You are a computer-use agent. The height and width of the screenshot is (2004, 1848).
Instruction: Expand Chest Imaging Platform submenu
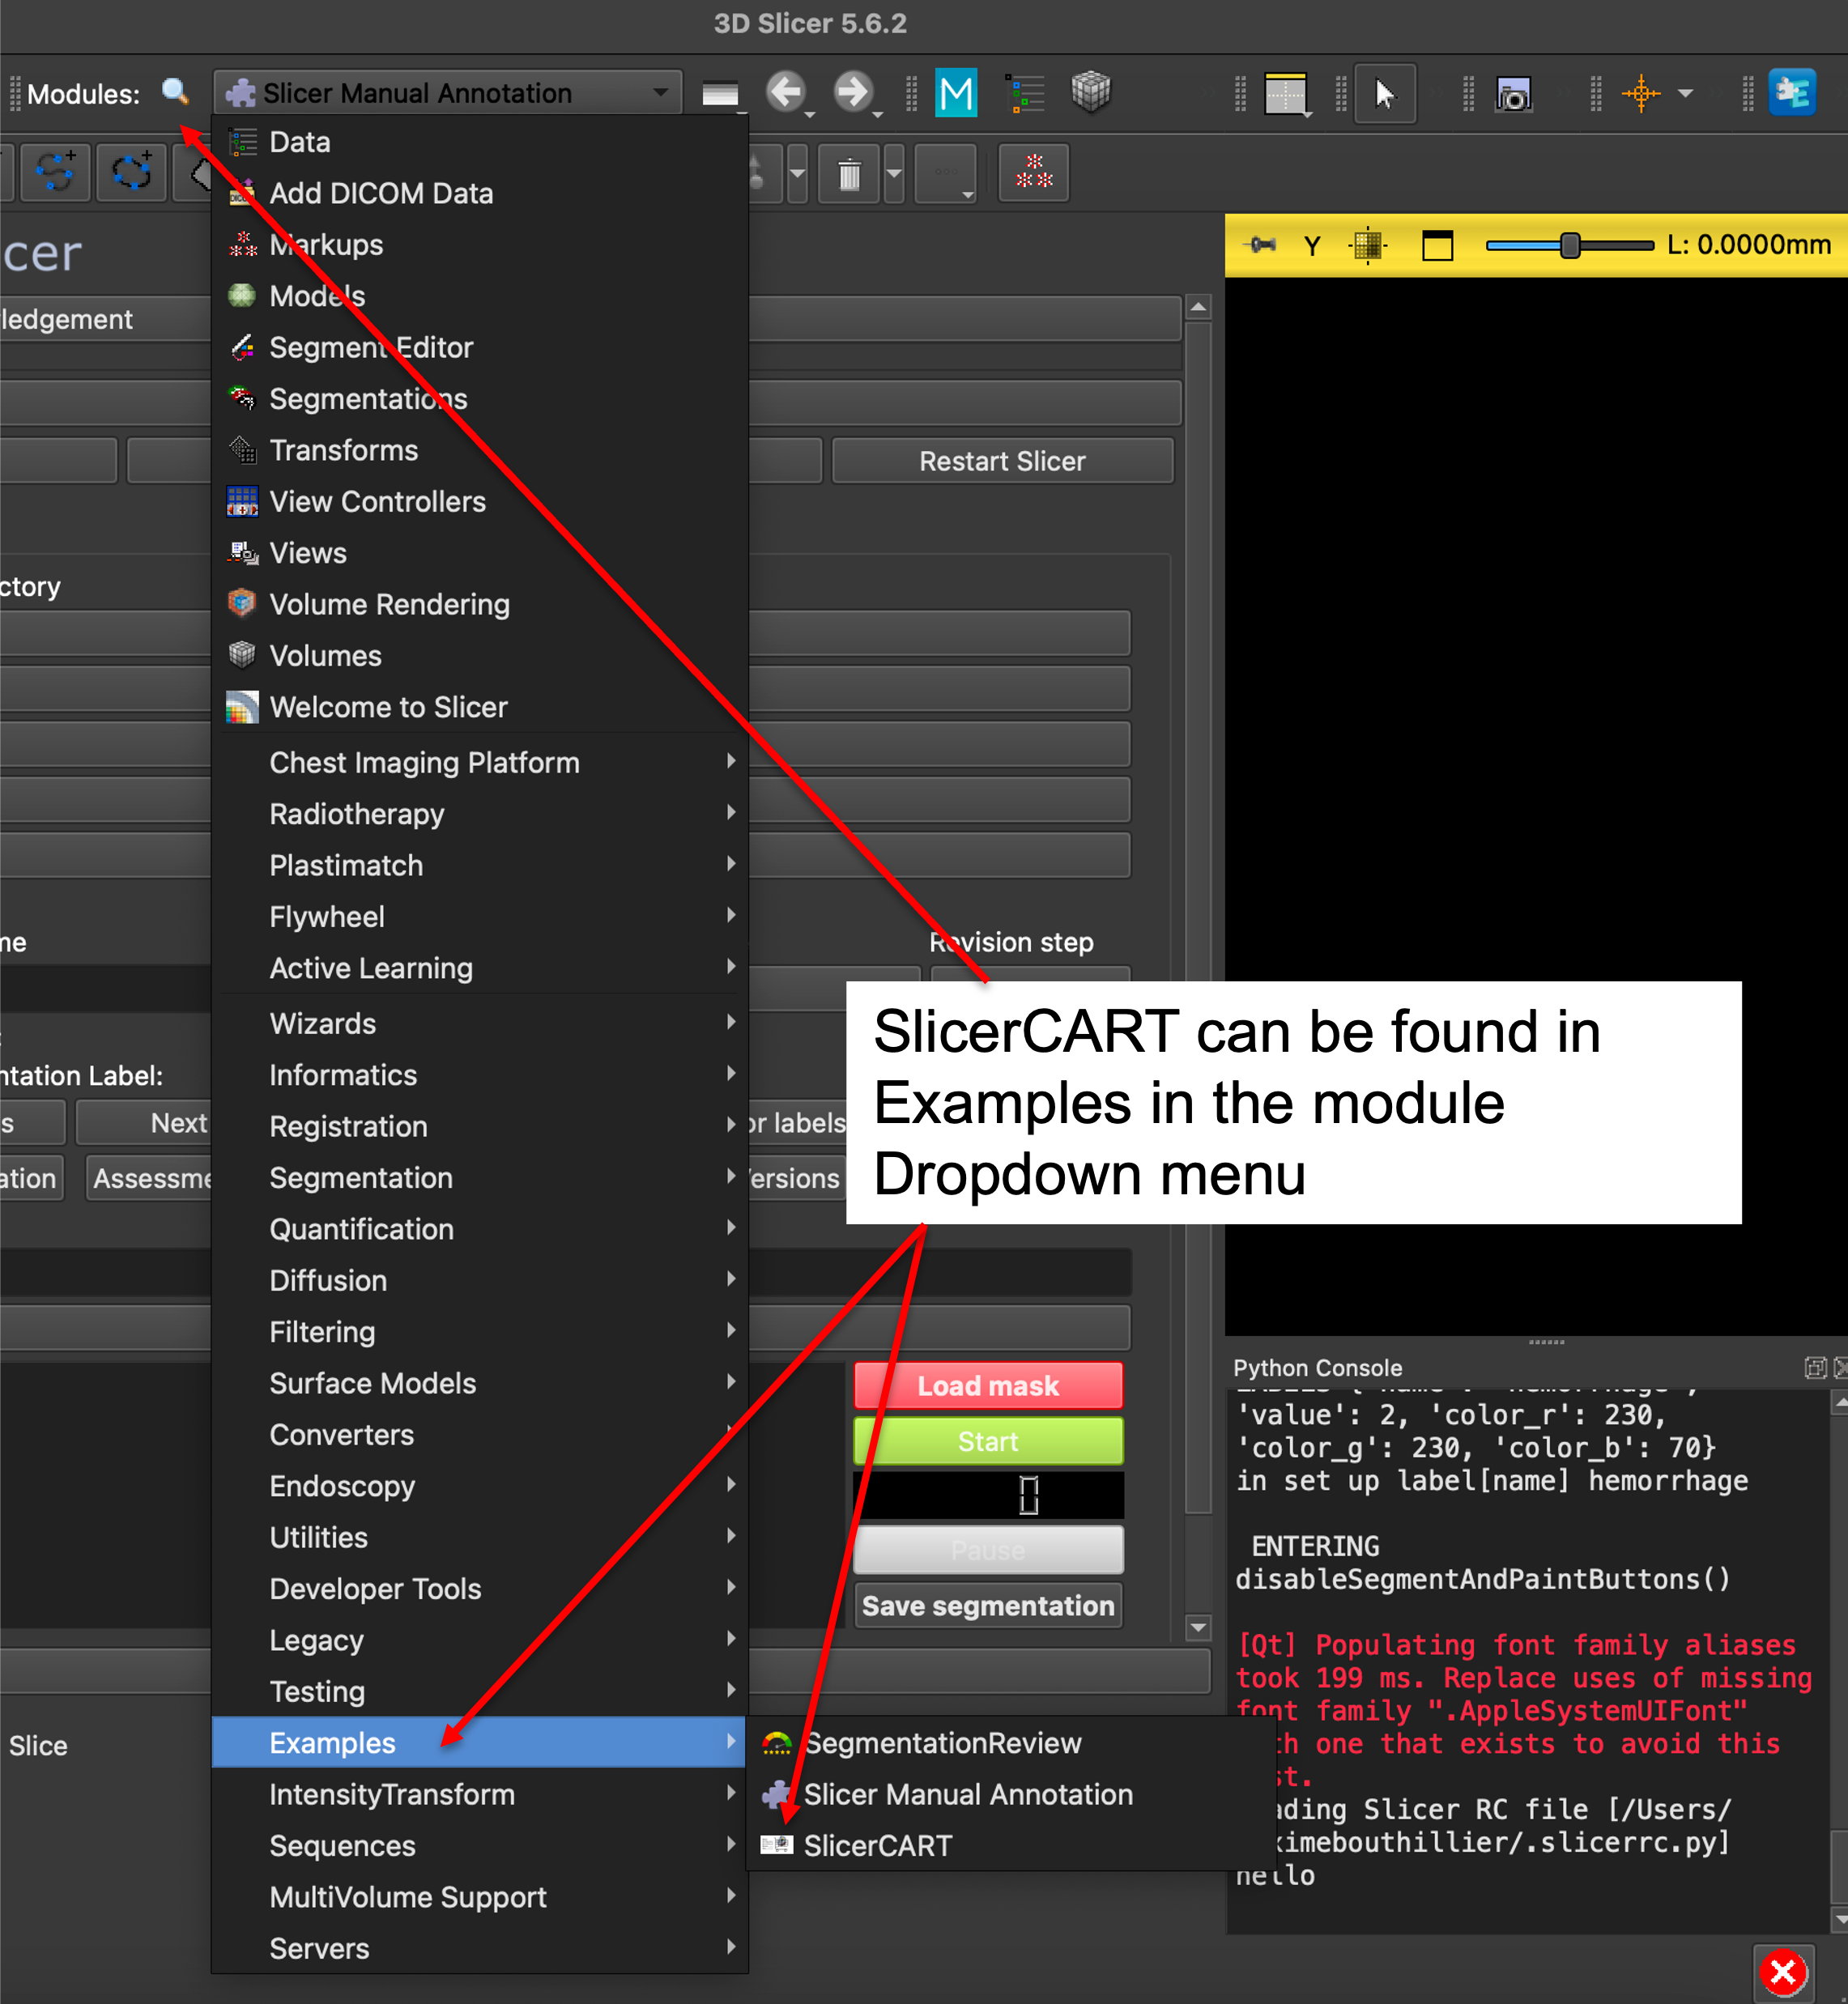(x=480, y=763)
